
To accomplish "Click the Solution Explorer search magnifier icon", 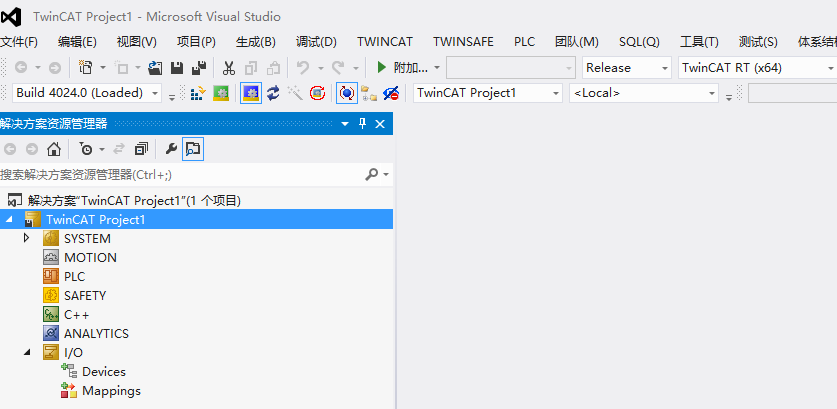I will click(372, 174).
